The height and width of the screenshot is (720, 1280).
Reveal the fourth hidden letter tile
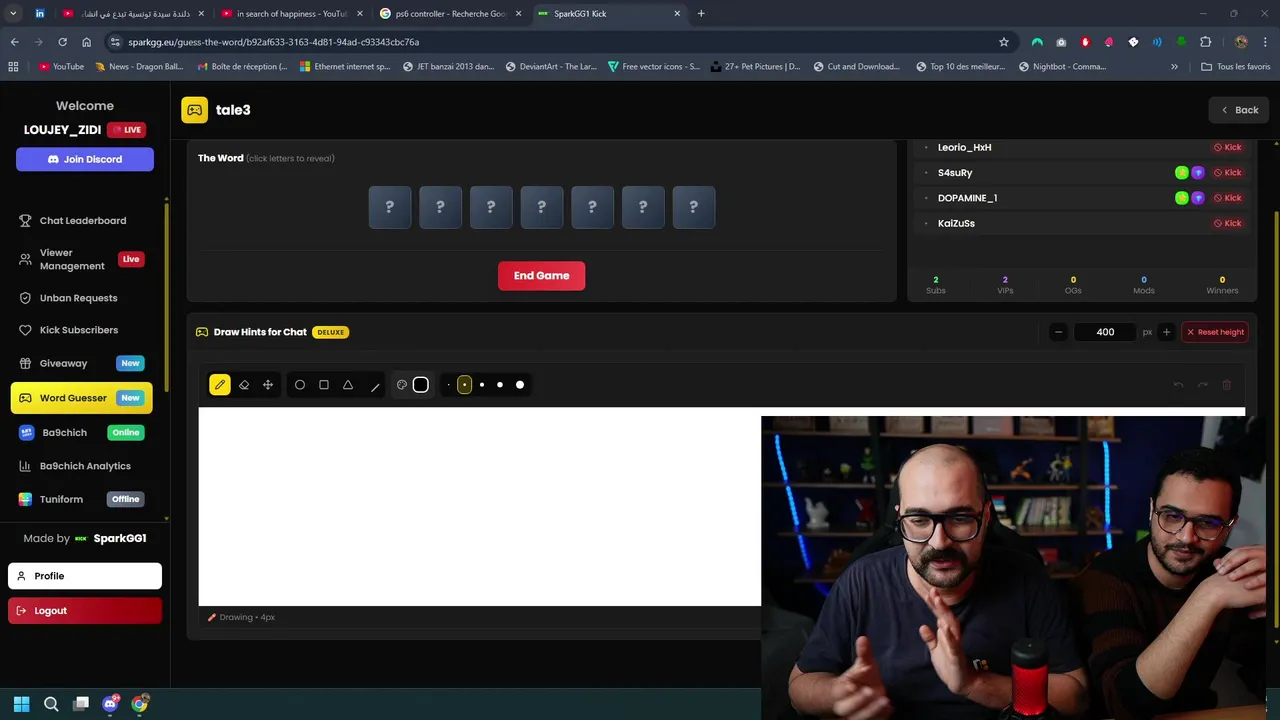[542, 207]
